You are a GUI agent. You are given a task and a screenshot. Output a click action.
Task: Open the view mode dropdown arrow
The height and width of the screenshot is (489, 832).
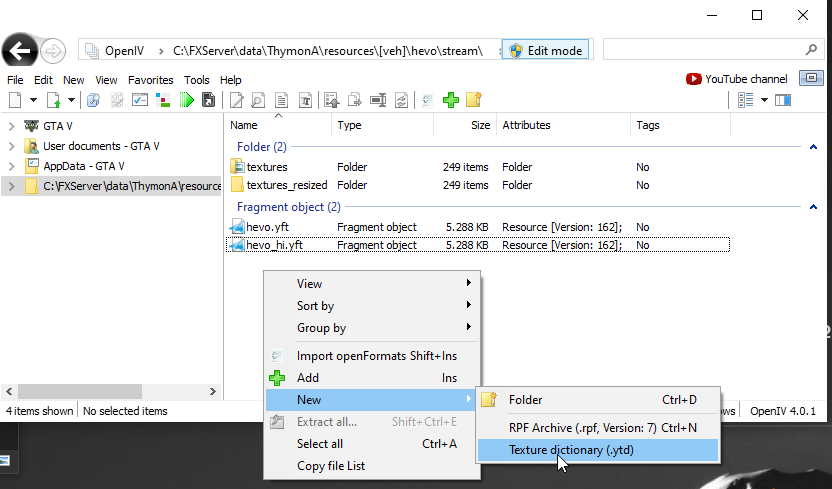(x=765, y=100)
